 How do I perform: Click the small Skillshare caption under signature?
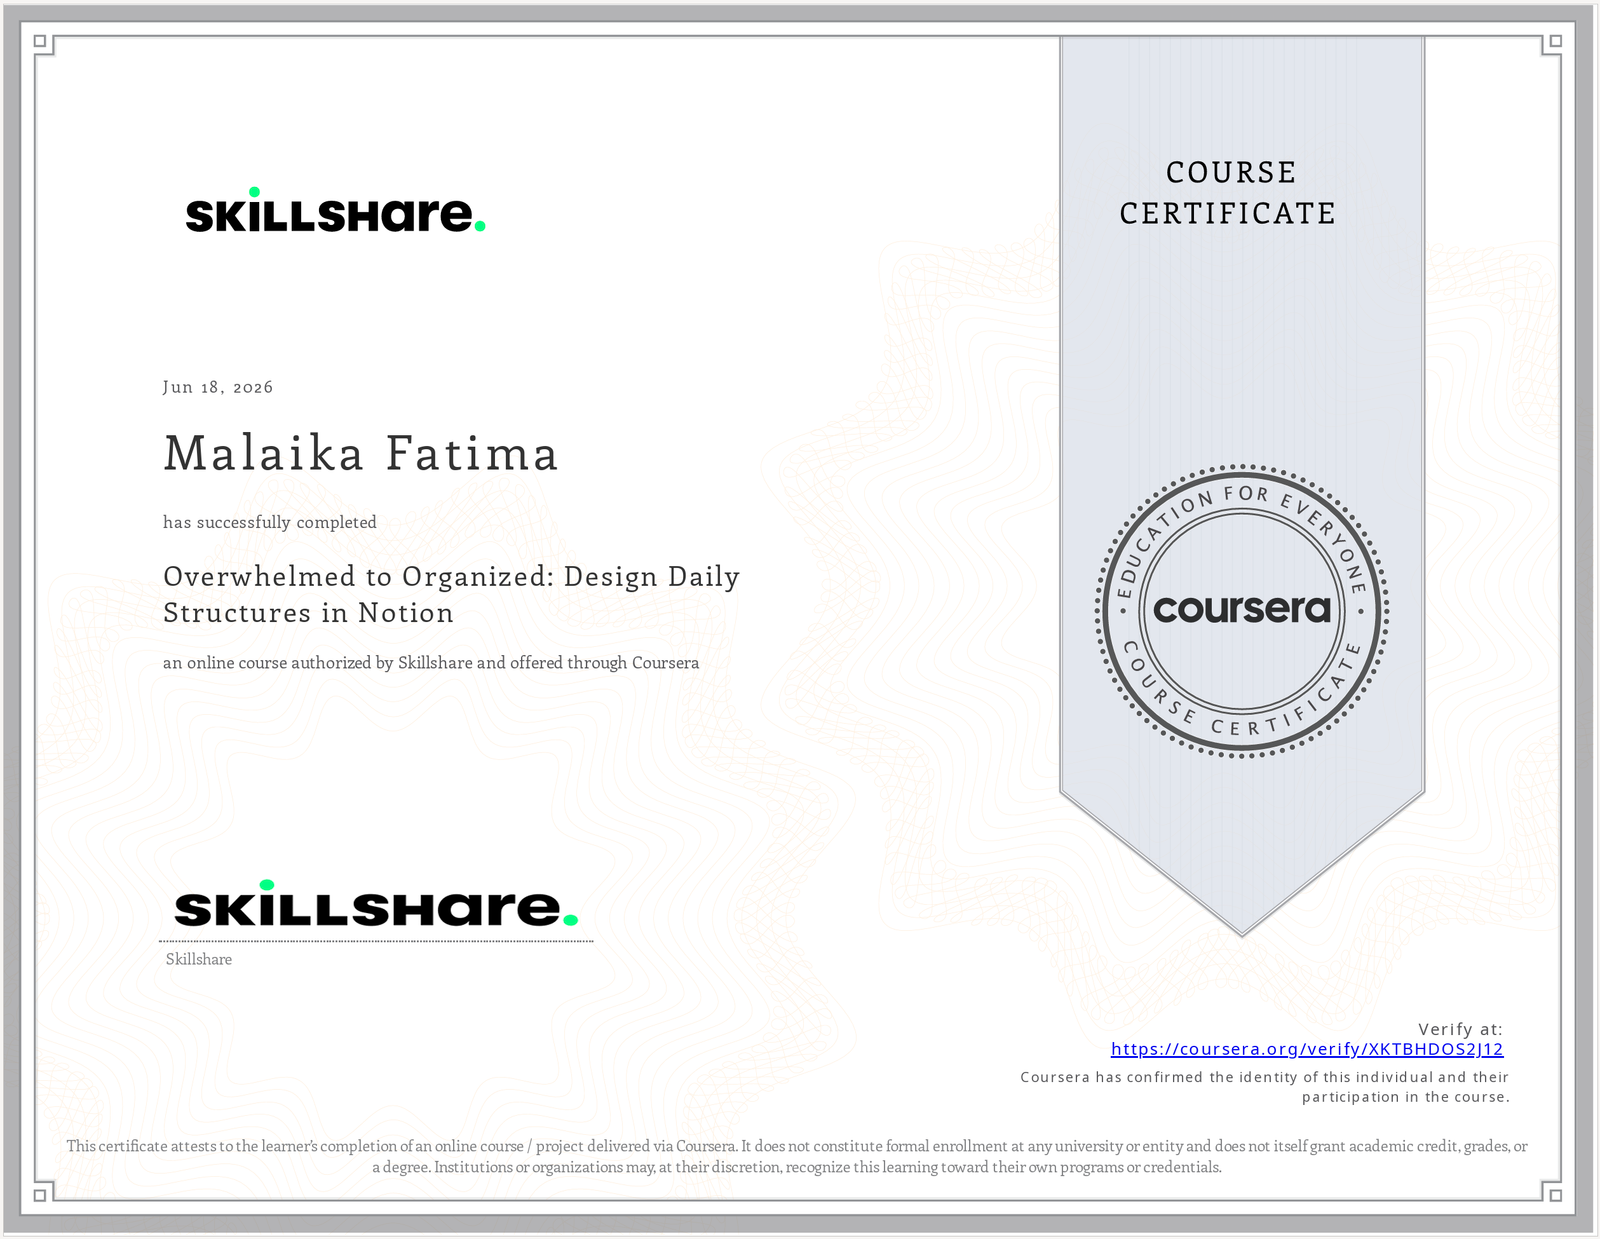pyautogui.click(x=199, y=959)
